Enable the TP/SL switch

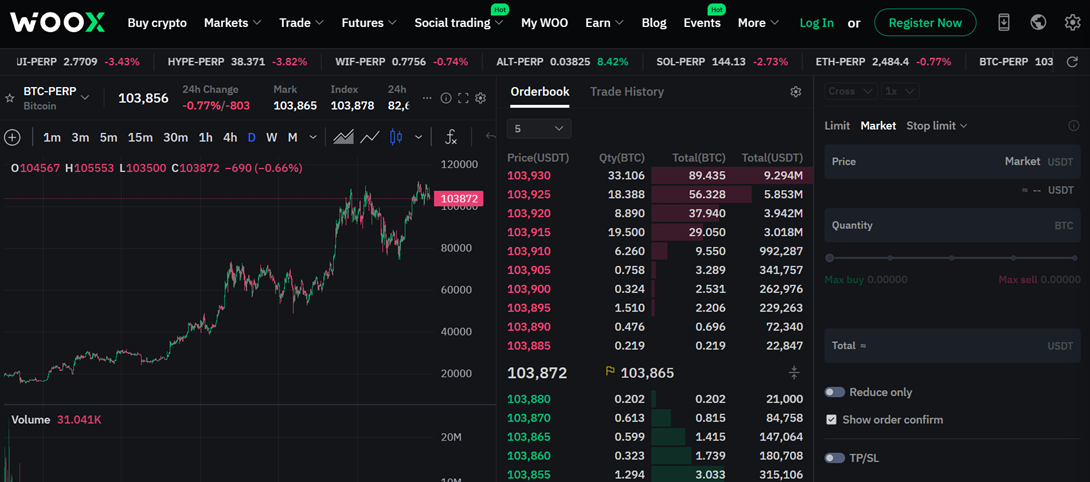[x=834, y=458]
